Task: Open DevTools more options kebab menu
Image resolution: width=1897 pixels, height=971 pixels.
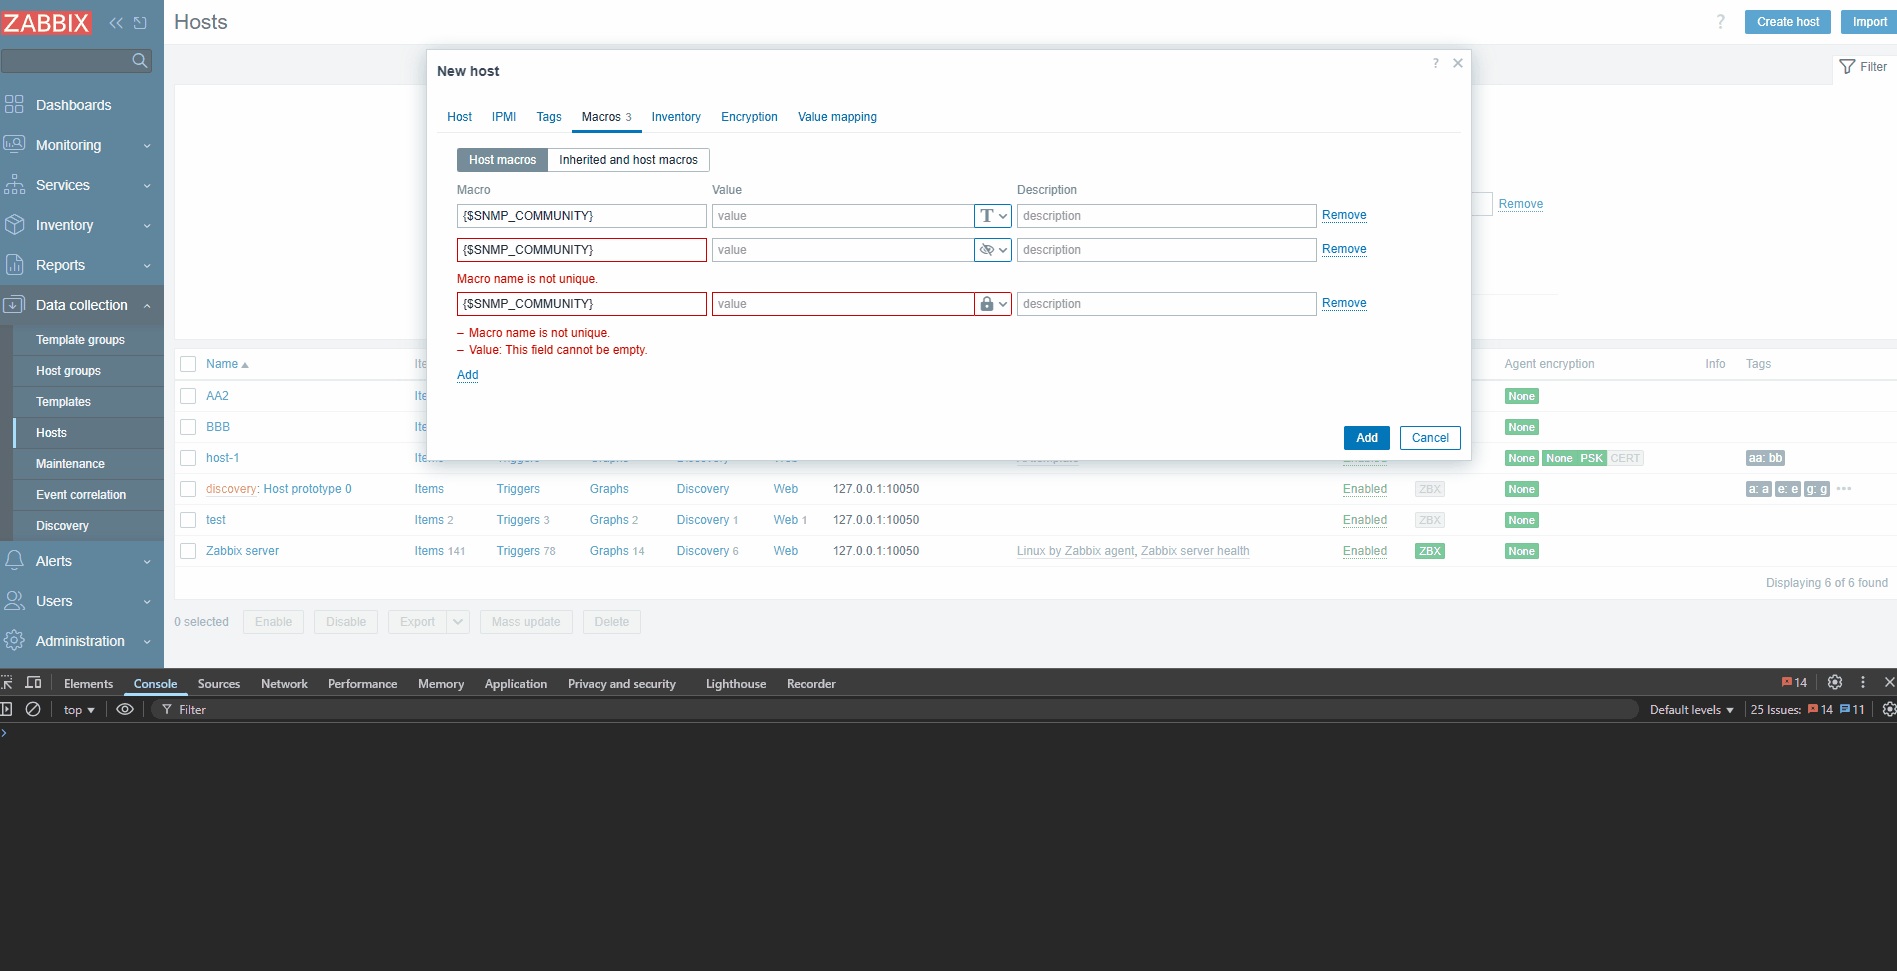Action: tap(1863, 682)
